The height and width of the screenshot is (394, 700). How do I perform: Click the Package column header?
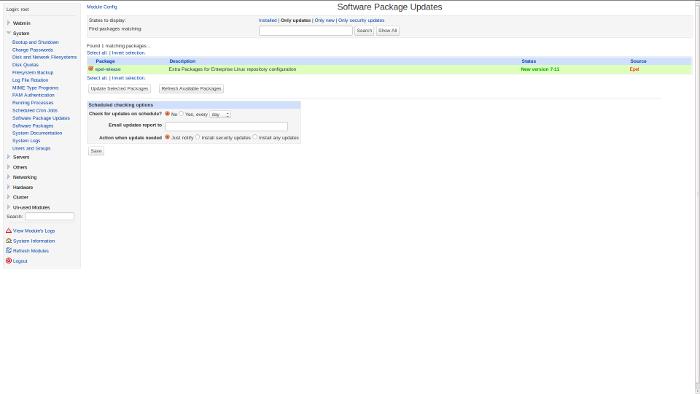click(x=105, y=61)
